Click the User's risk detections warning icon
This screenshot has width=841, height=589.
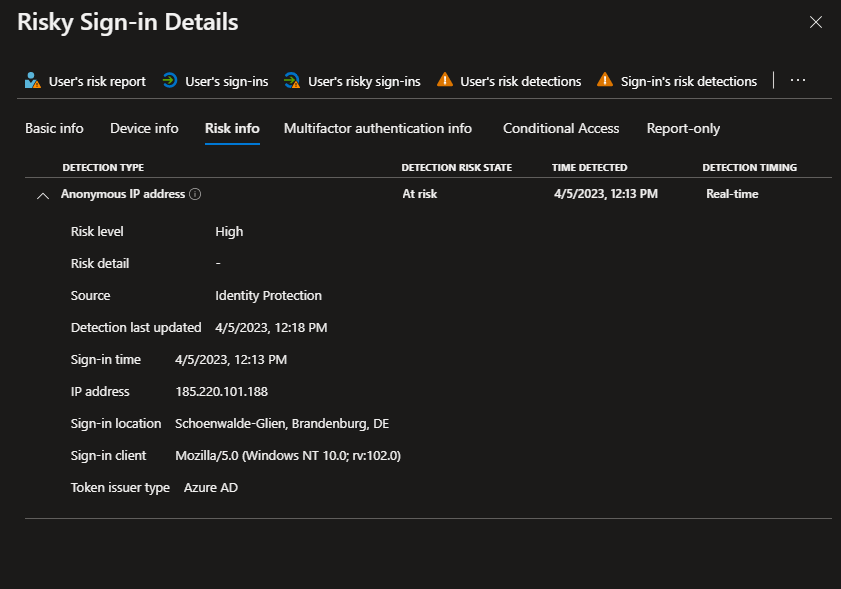click(445, 81)
